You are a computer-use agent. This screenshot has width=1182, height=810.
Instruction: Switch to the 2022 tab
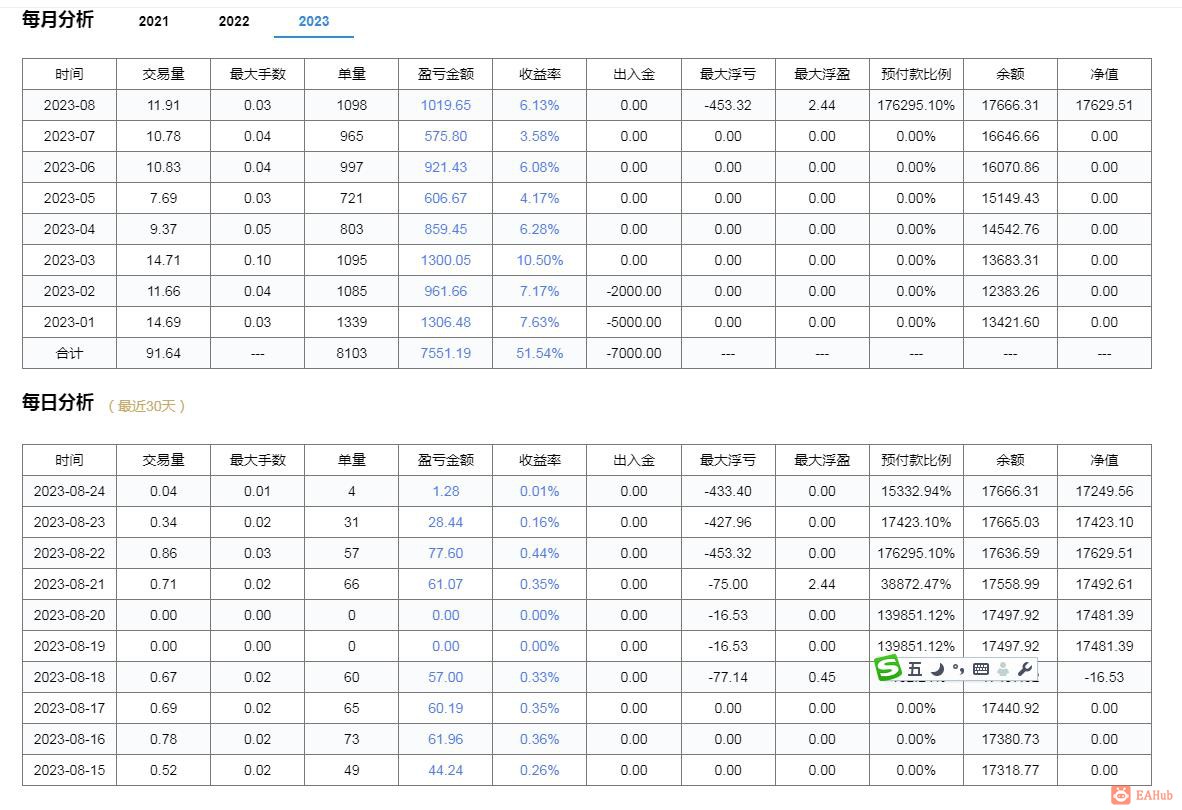[x=234, y=21]
